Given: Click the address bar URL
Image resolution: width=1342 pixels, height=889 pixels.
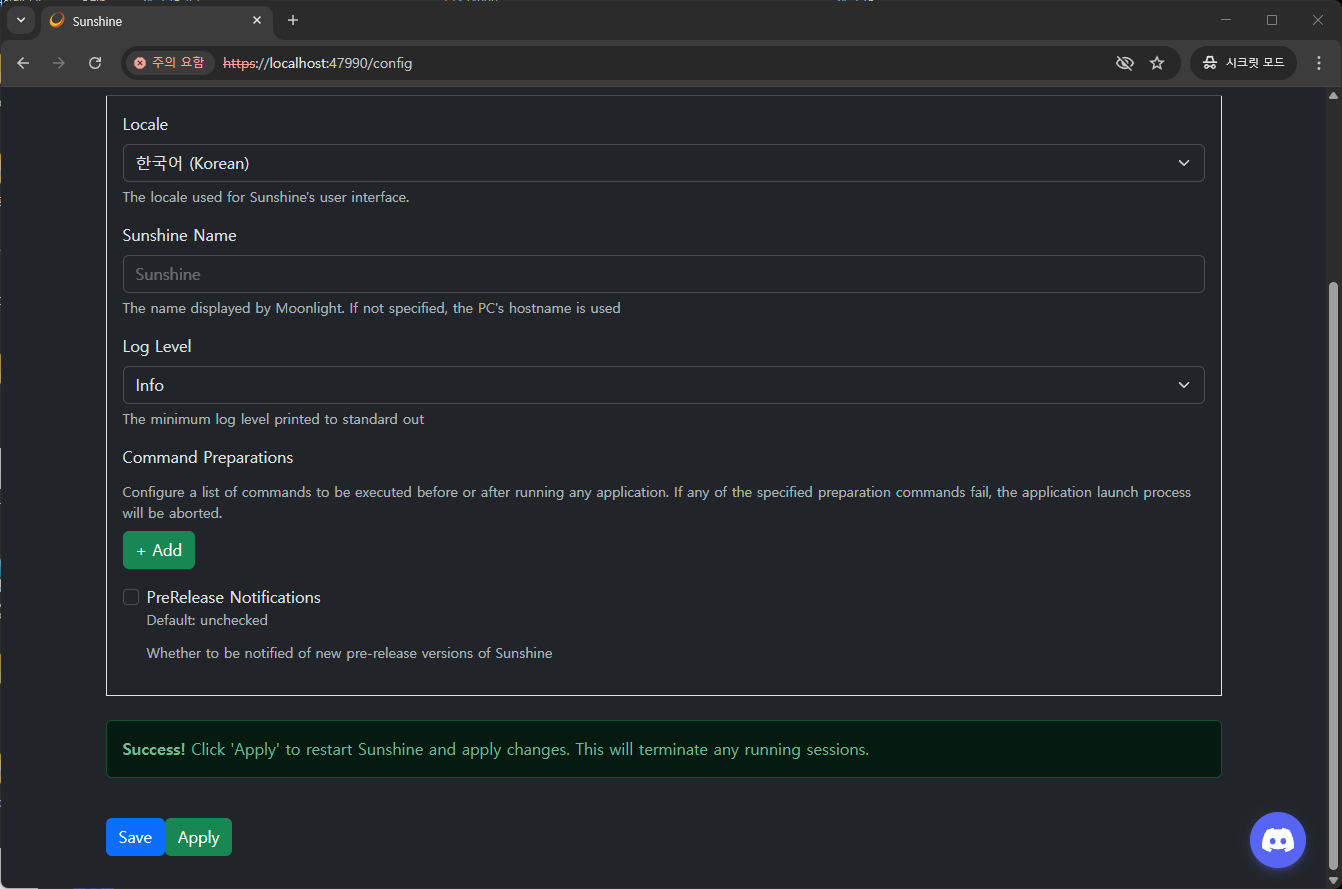Looking at the screenshot, I should (317, 63).
